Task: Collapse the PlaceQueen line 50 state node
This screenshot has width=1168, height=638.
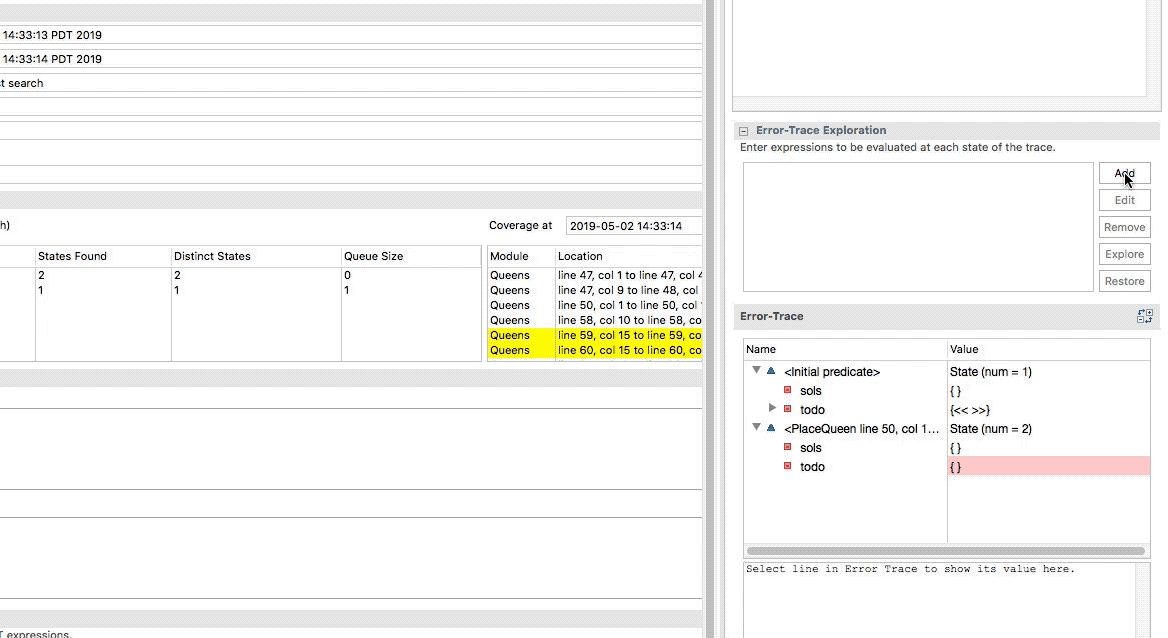Action: pyautogui.click(x=756, y=429)
